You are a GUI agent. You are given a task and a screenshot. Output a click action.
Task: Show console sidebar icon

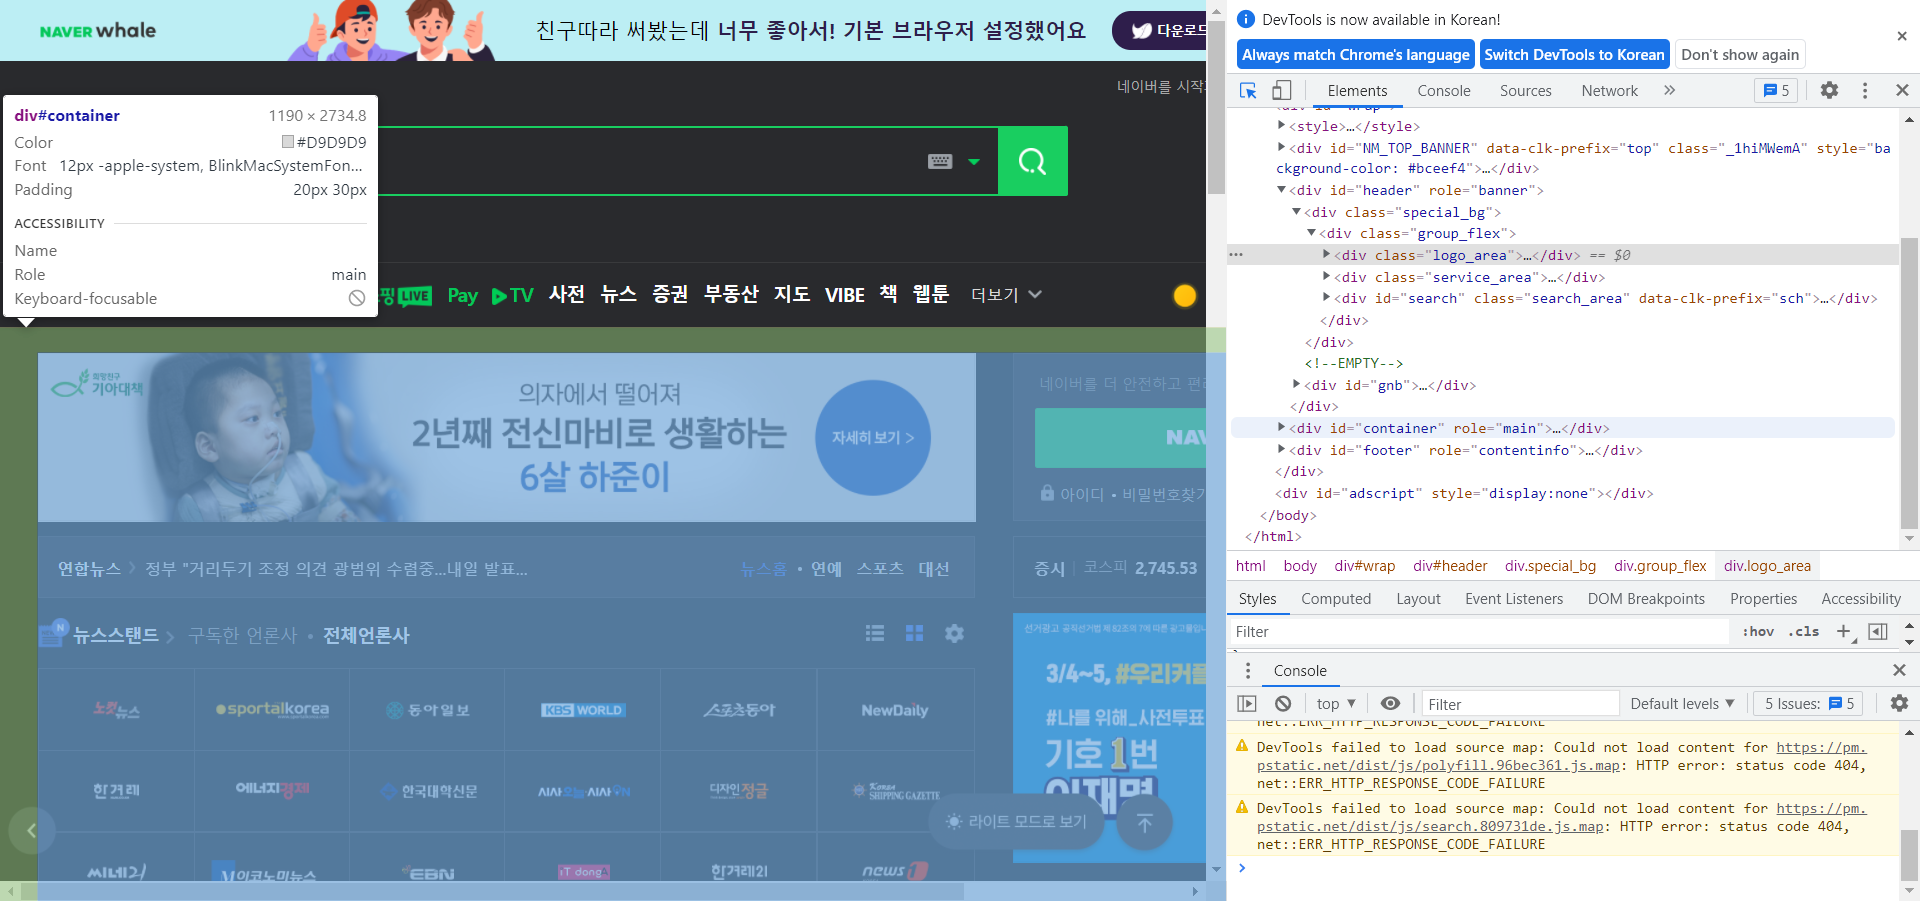[x=1247, y=703]
